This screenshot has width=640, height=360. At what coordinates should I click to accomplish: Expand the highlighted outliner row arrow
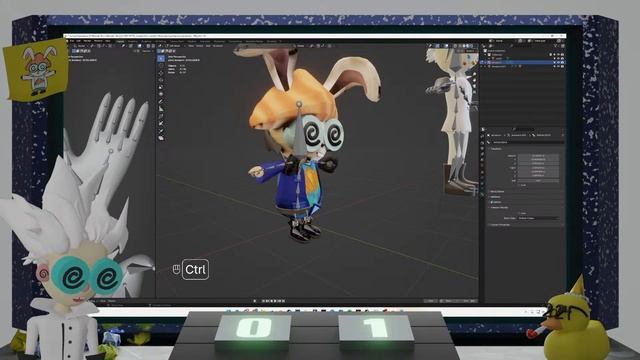(x=485, y=62)
